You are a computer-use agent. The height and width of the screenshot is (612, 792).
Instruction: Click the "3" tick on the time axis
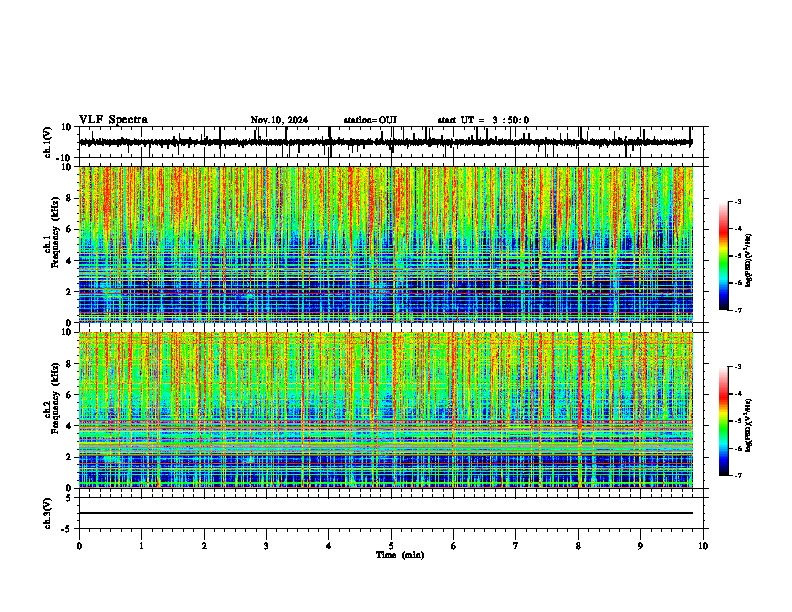[266, 546]
